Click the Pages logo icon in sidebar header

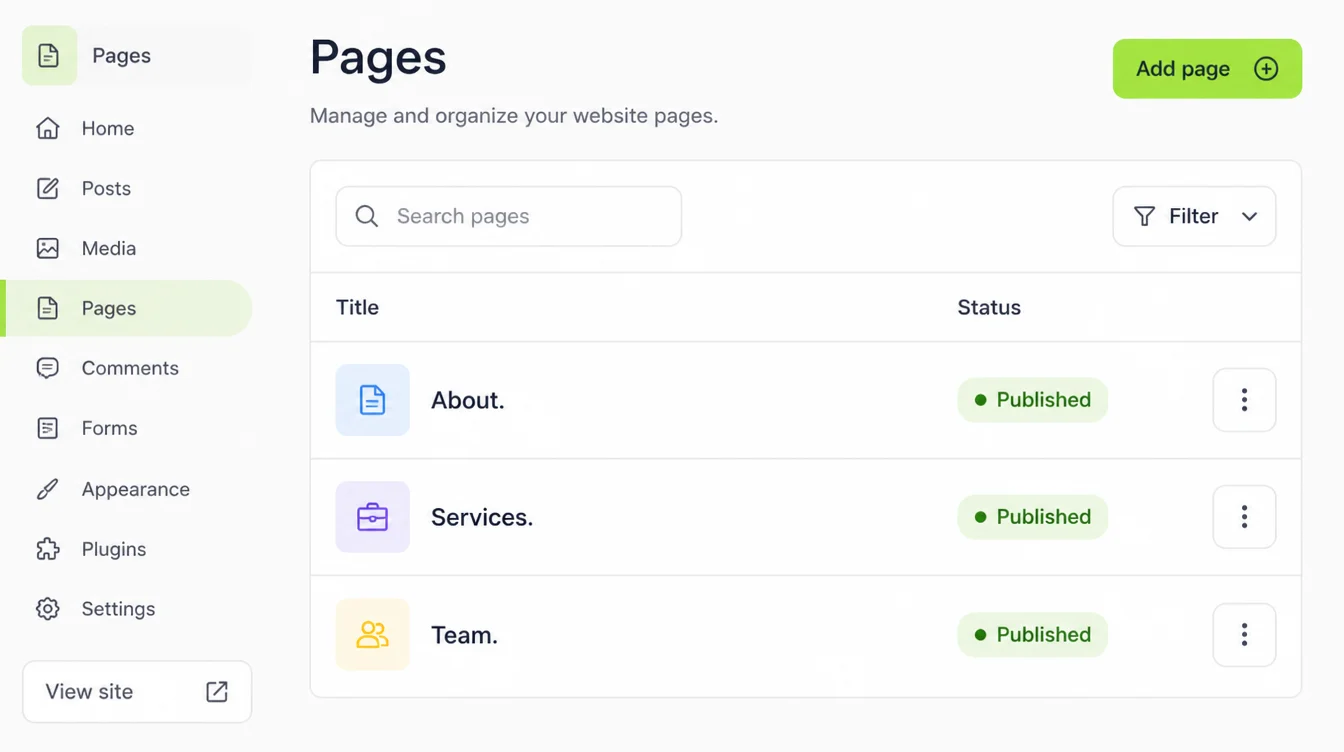[x=49, y=55]
